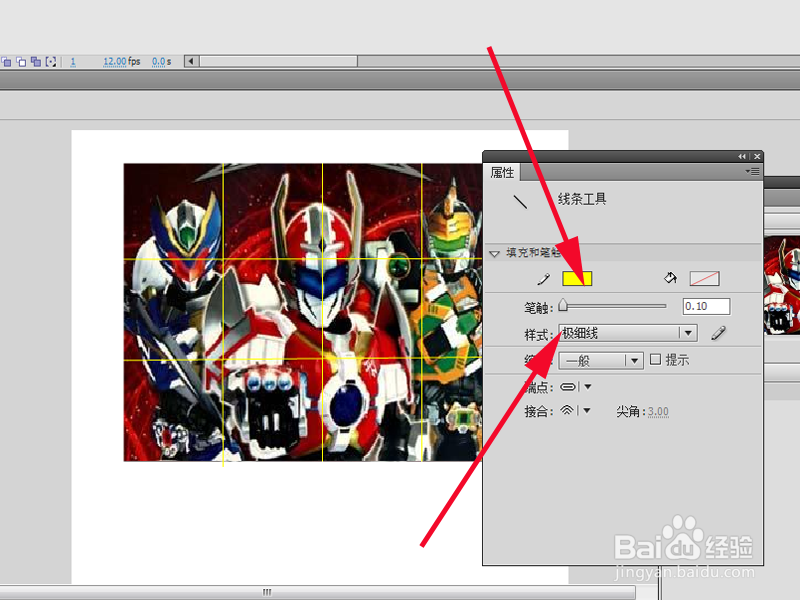Open the yellow stroke color swatch
Image resolution: width=800 pixels, height=600 pixels.
(x=577, y=279)
